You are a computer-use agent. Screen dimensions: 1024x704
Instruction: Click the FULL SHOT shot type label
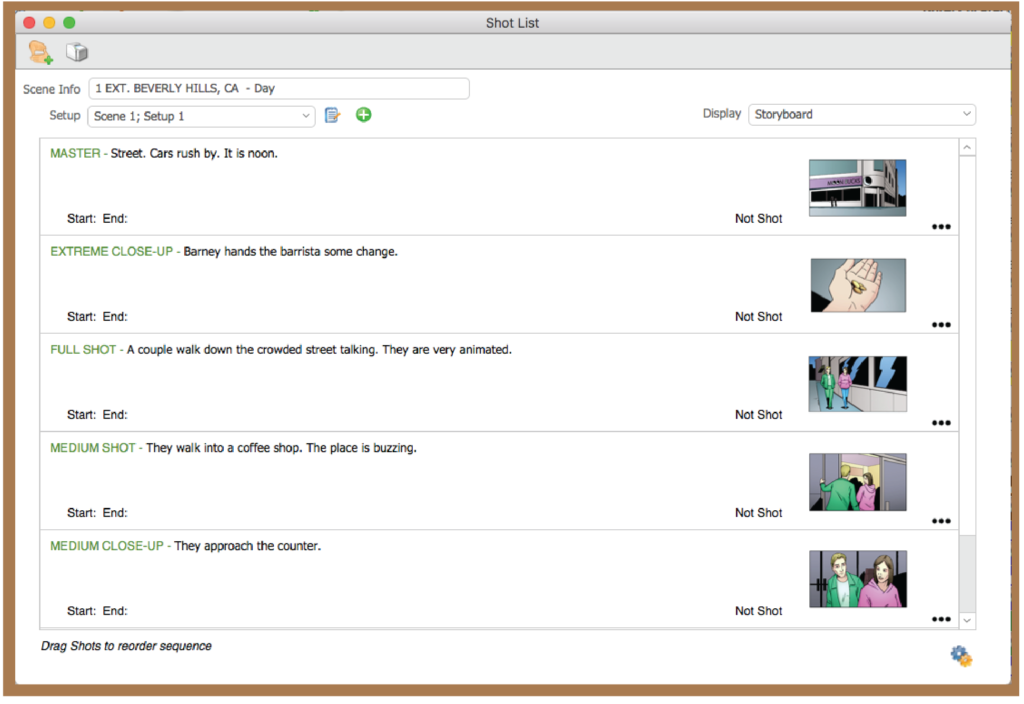pyautogui.click(x=83, y=350)
